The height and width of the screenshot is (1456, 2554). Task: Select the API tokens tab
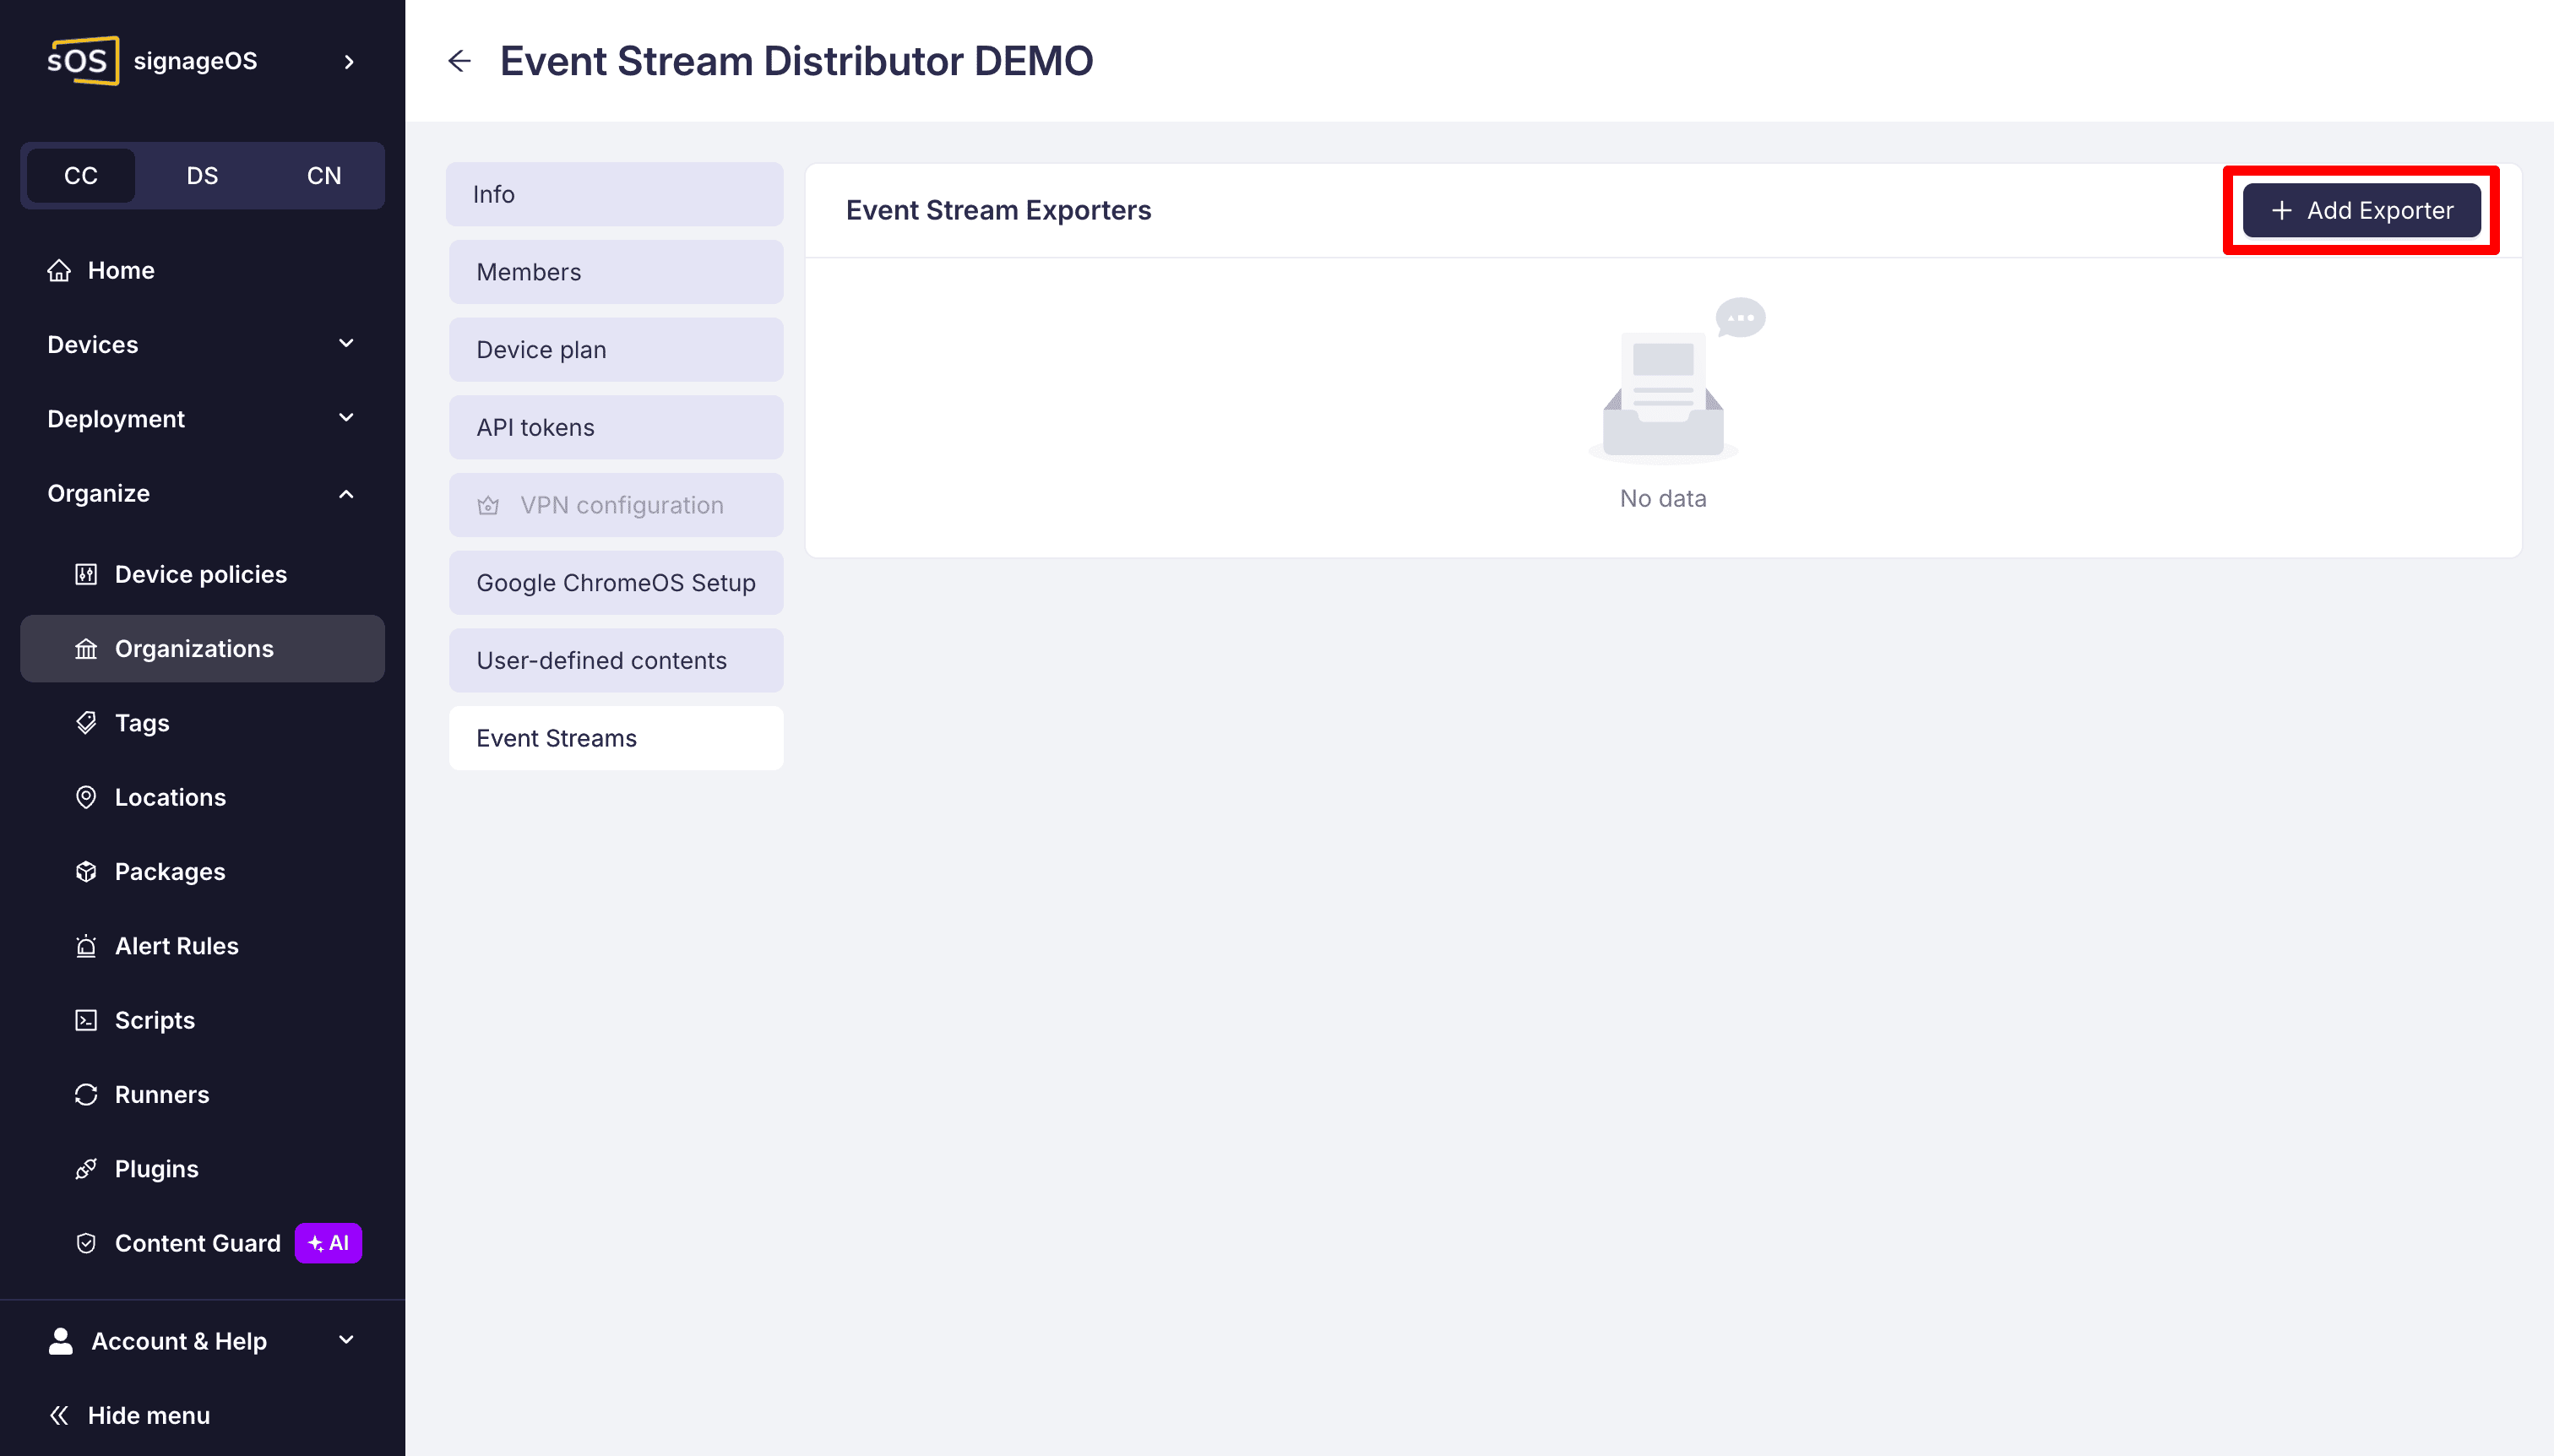[x=616, y=427]
